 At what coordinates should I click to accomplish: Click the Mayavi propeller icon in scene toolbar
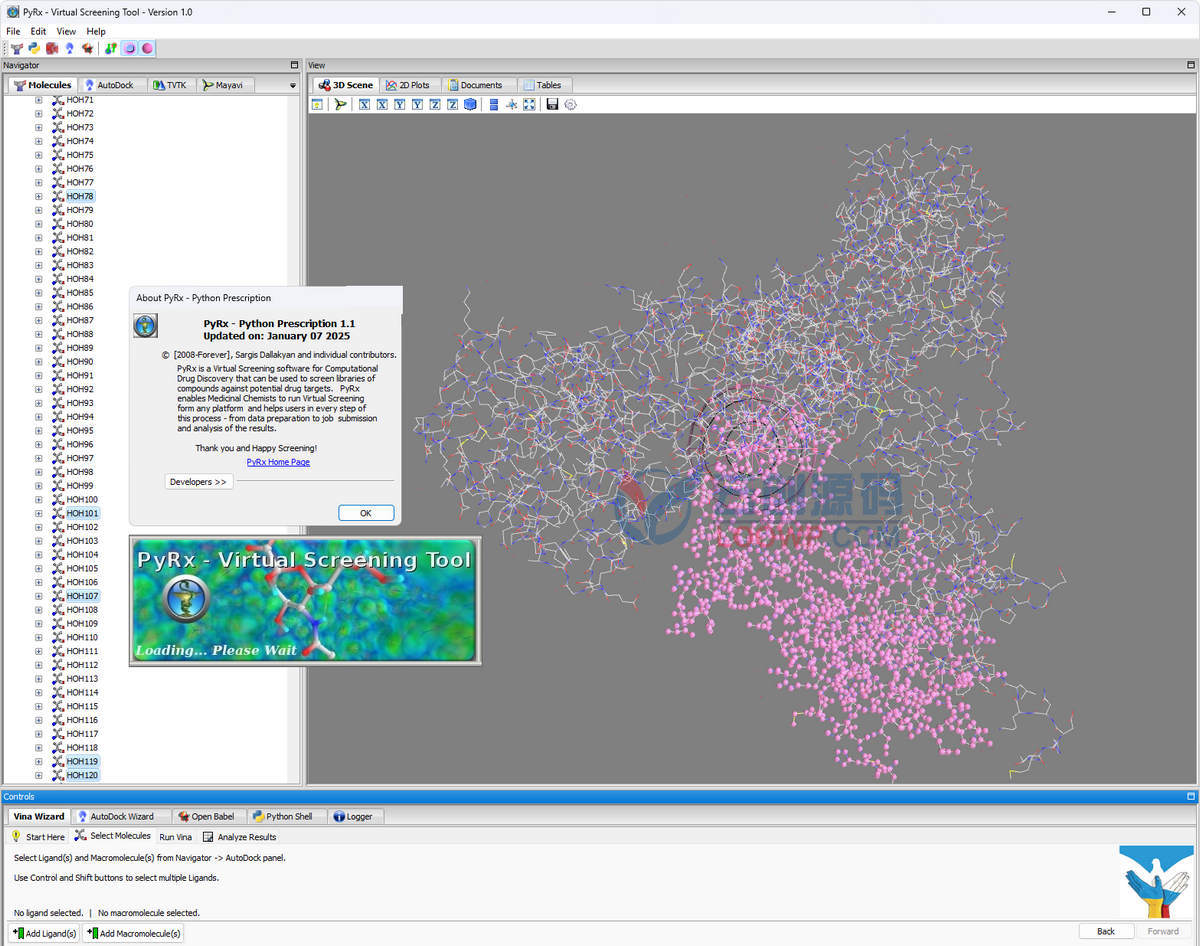pyautogui.click(x=340, y=104)
